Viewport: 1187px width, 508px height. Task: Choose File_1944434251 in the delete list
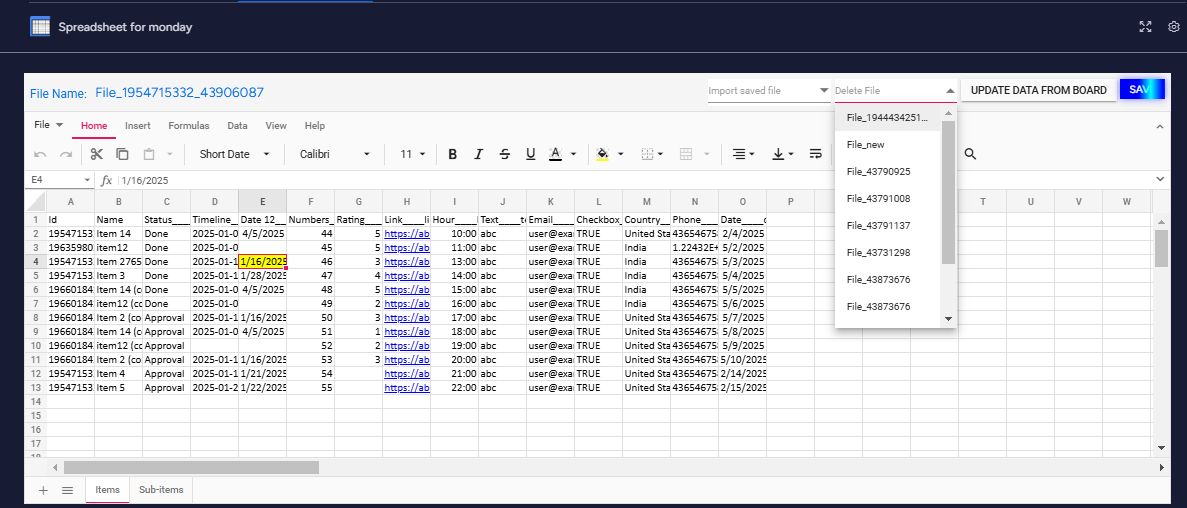point(888,118)
